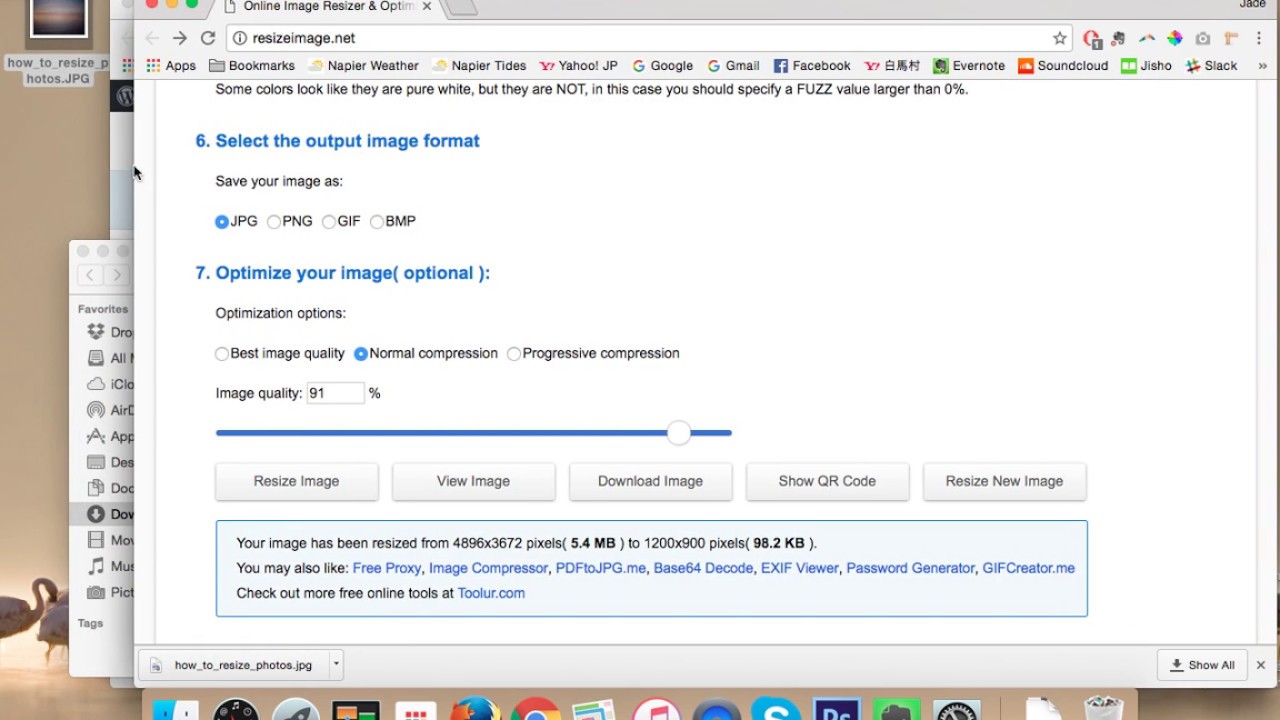Click the camera screenshot extension icon
Image resolution: width=1280 pixels, height=720 pixels.
coord(1203,38)
